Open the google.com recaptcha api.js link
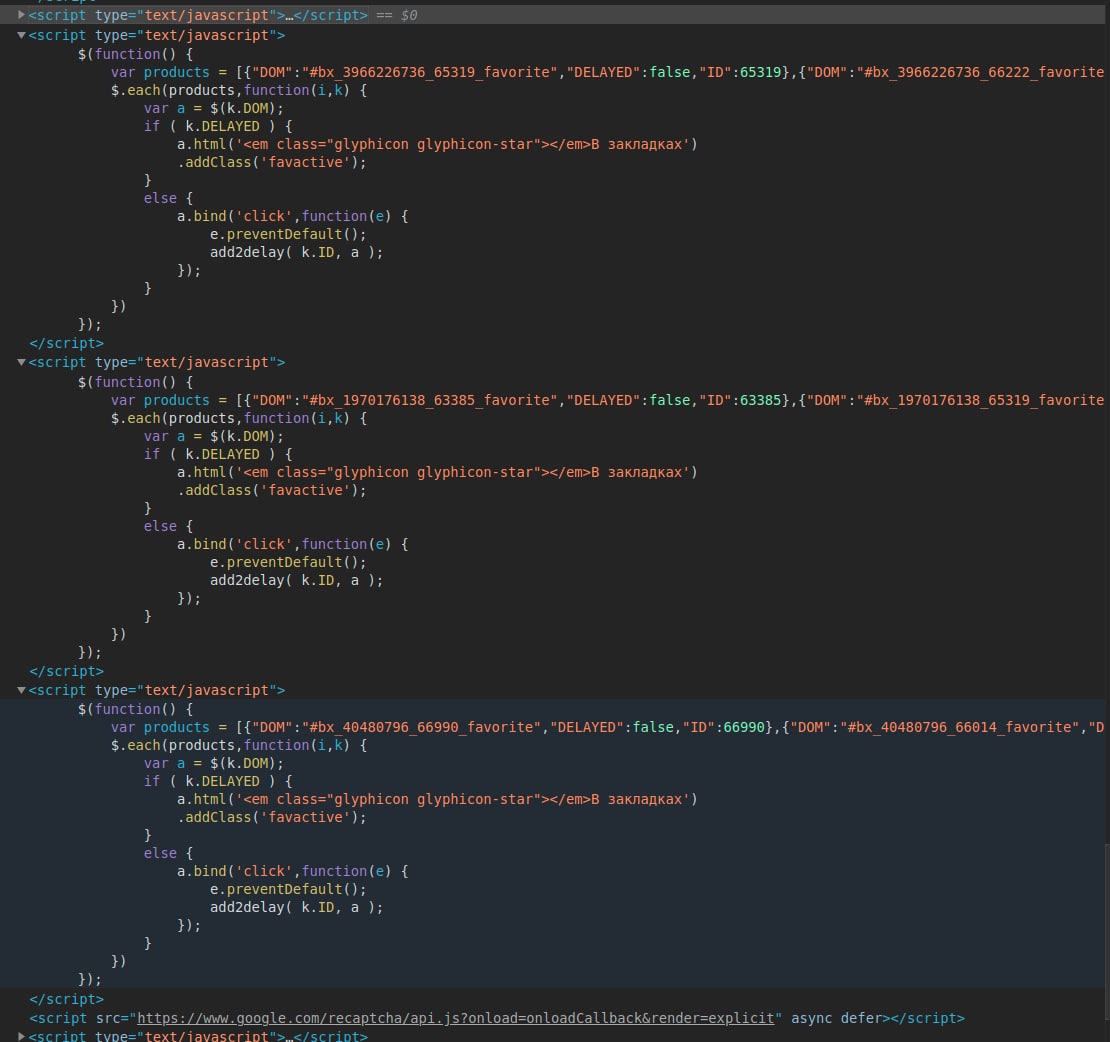The image size is (1110, 1042). (x=455, y=1018)
